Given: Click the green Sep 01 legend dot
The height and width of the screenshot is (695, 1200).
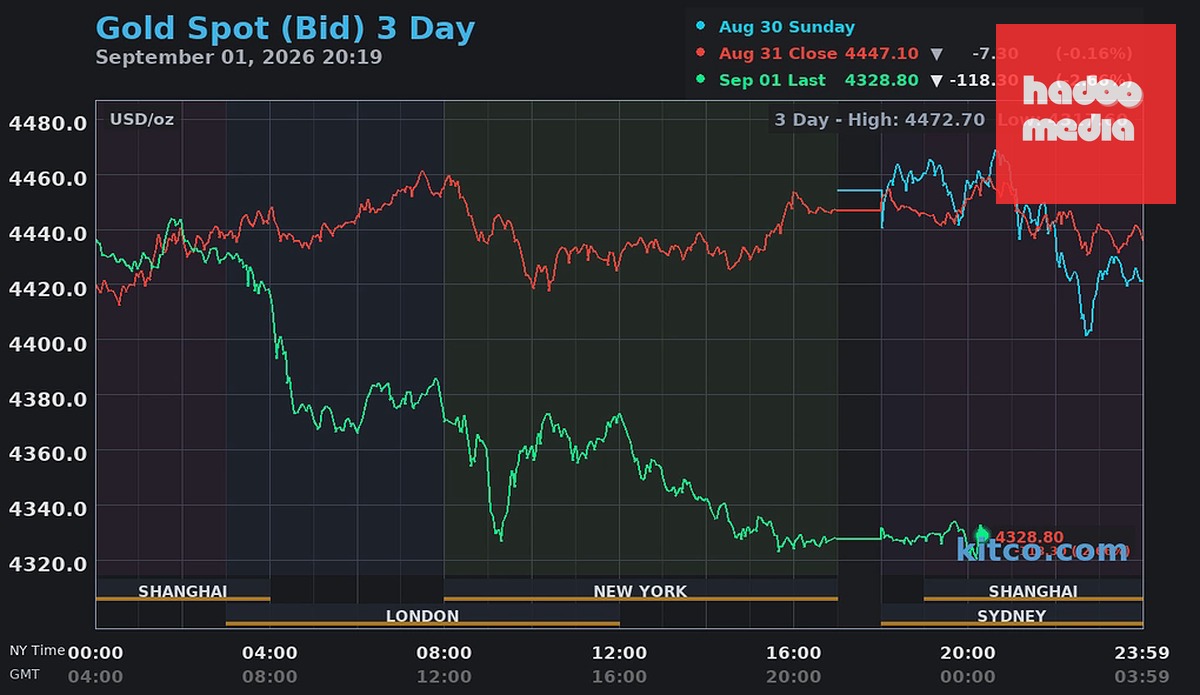Looking at the screenshot, I should point(700,79).
